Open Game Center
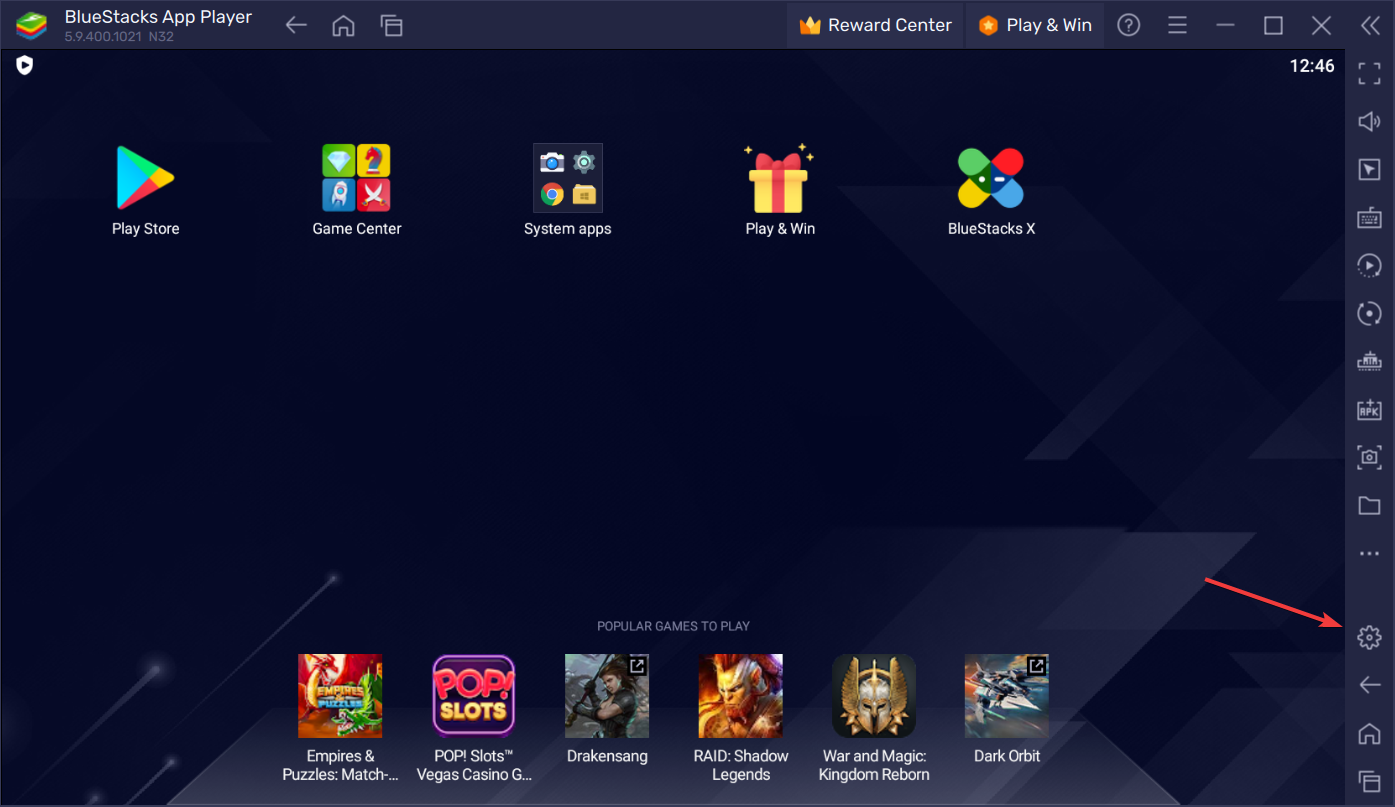 tap(357, 178)
